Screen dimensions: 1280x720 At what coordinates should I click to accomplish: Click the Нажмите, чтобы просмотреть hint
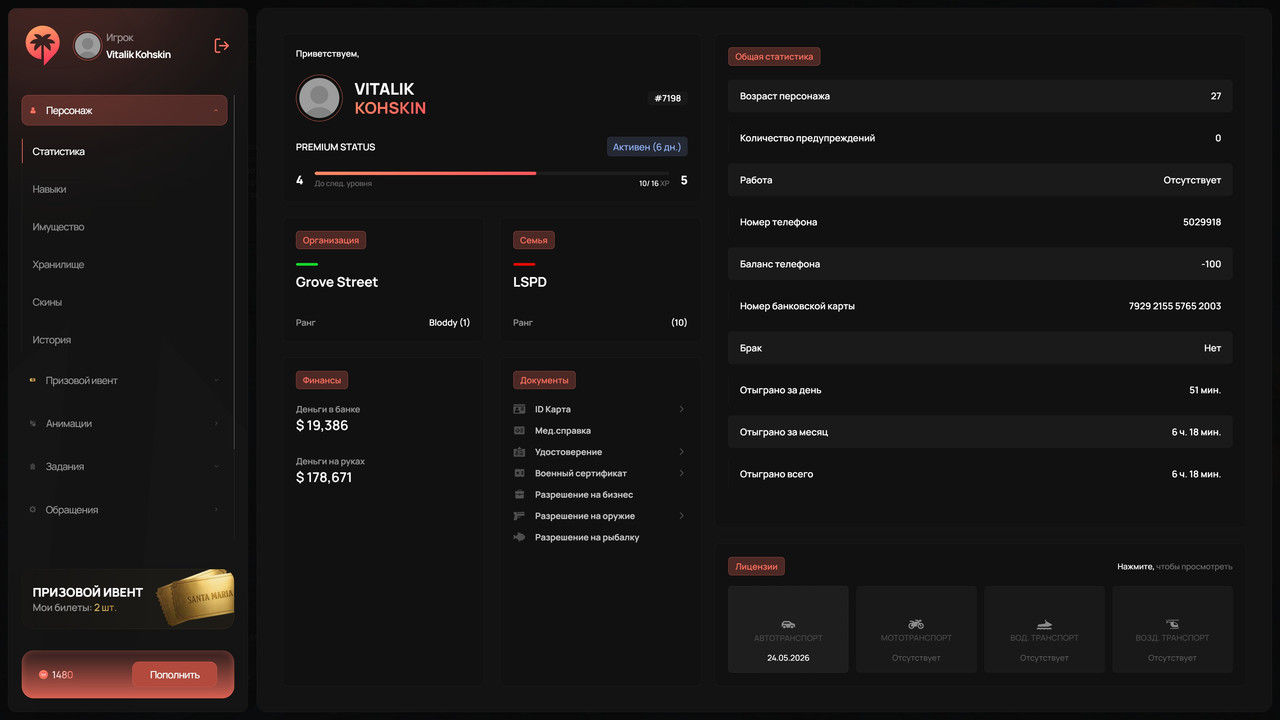(x=1175, y=567)
